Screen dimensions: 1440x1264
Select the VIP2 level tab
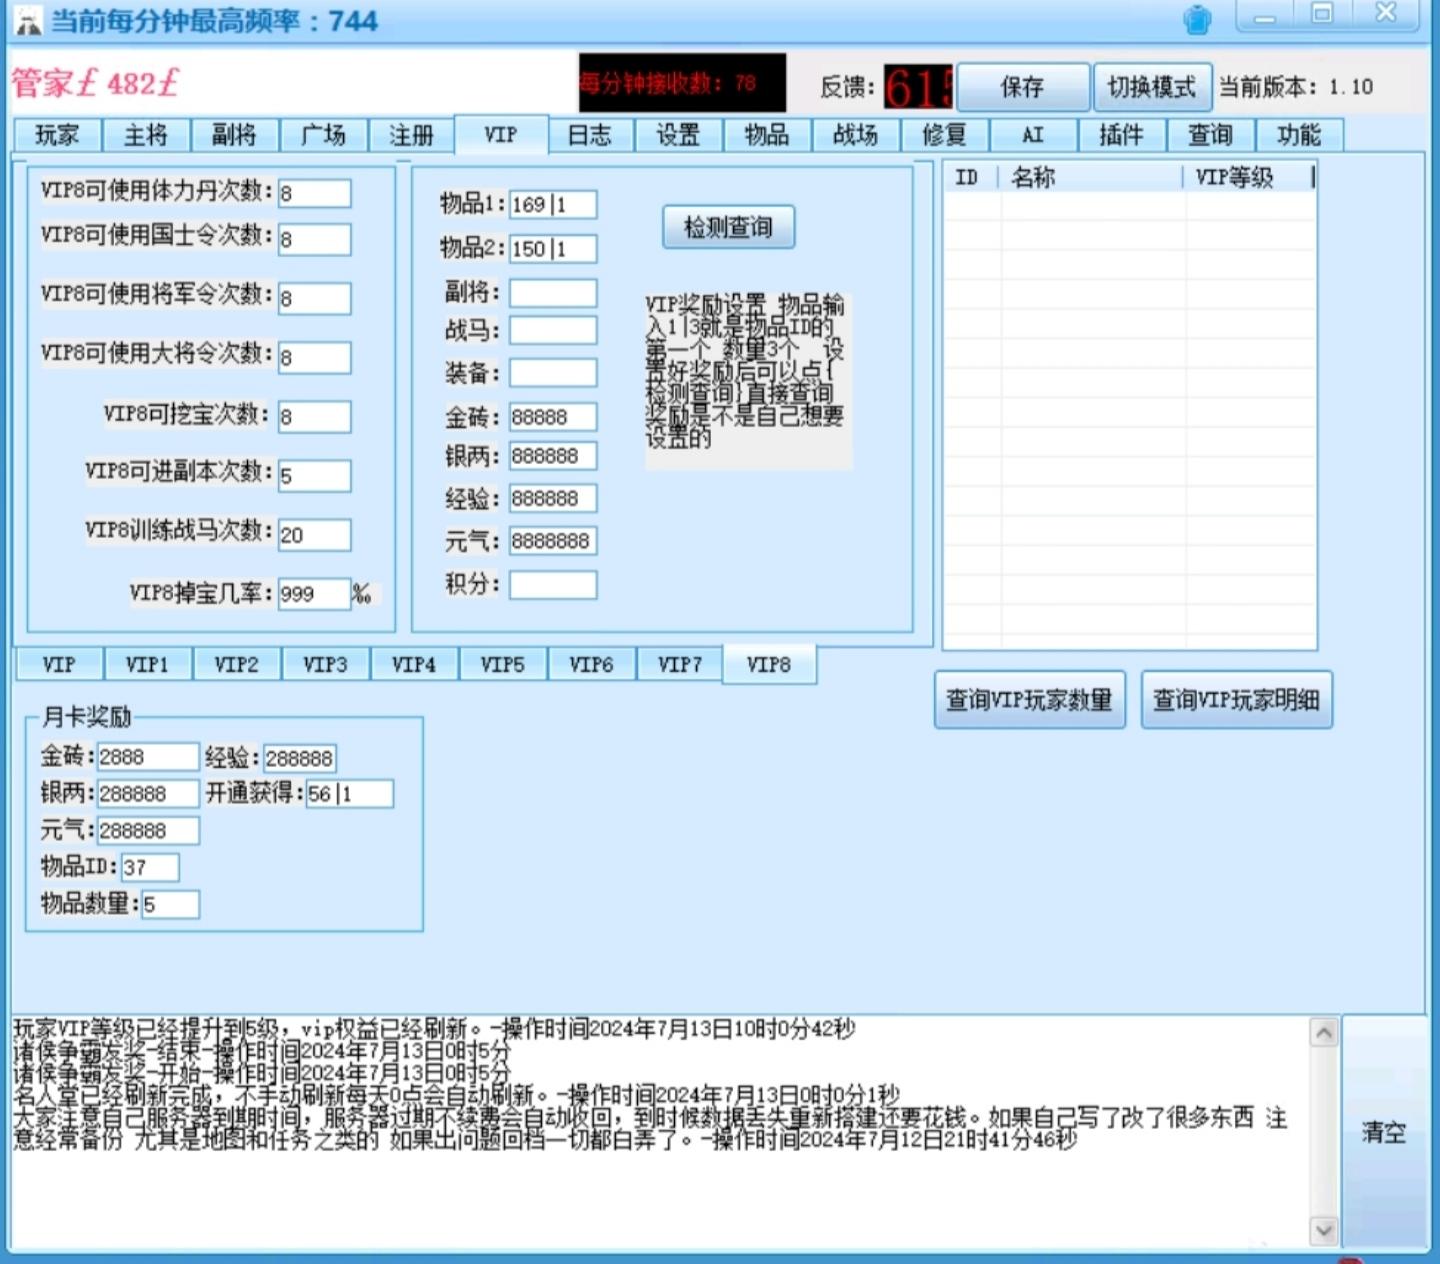pos(236,664)
